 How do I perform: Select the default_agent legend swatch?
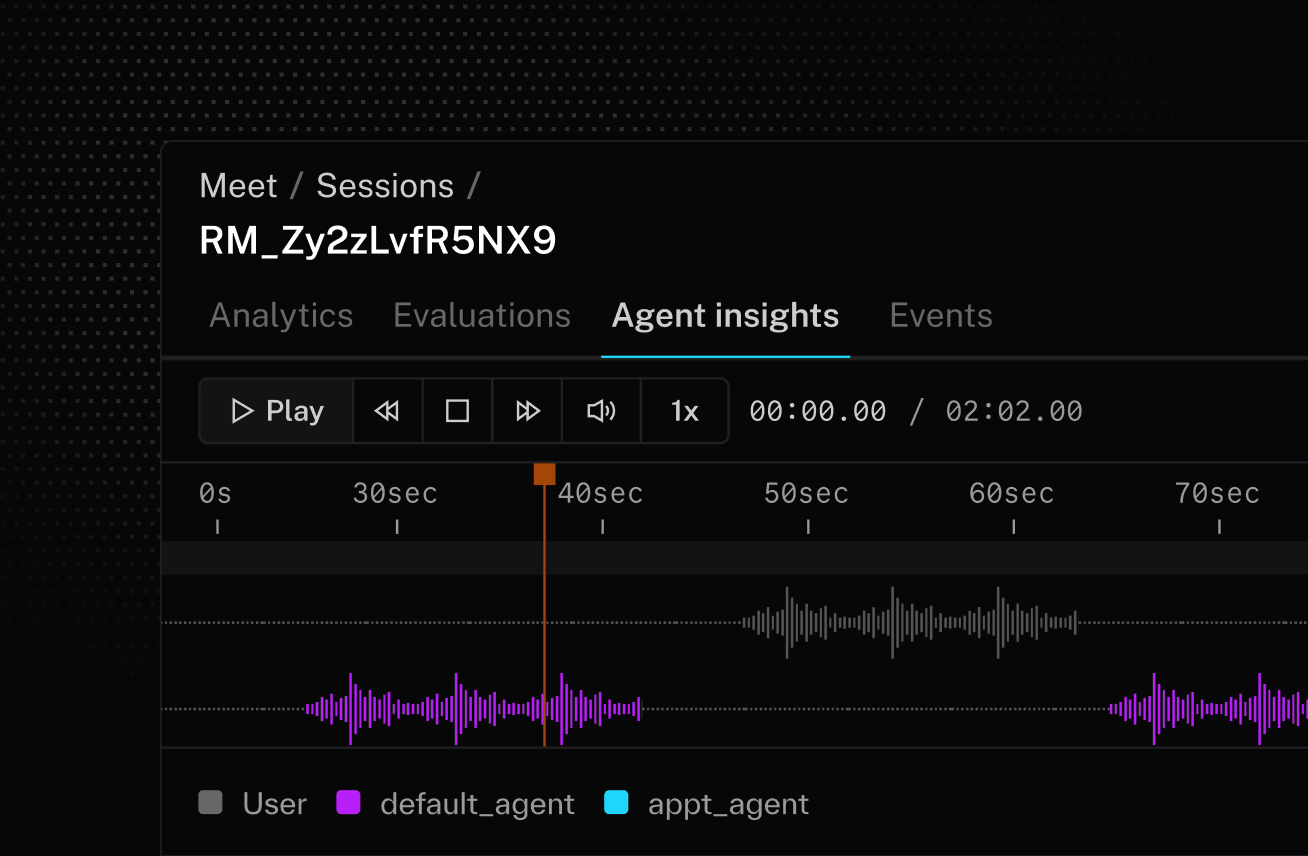point(349,803)
